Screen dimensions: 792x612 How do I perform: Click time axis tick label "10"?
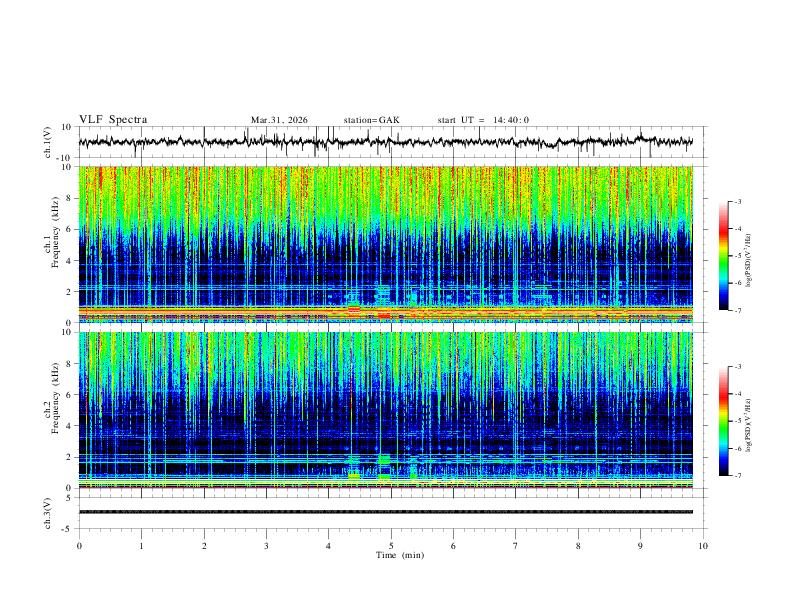point(703,546)
